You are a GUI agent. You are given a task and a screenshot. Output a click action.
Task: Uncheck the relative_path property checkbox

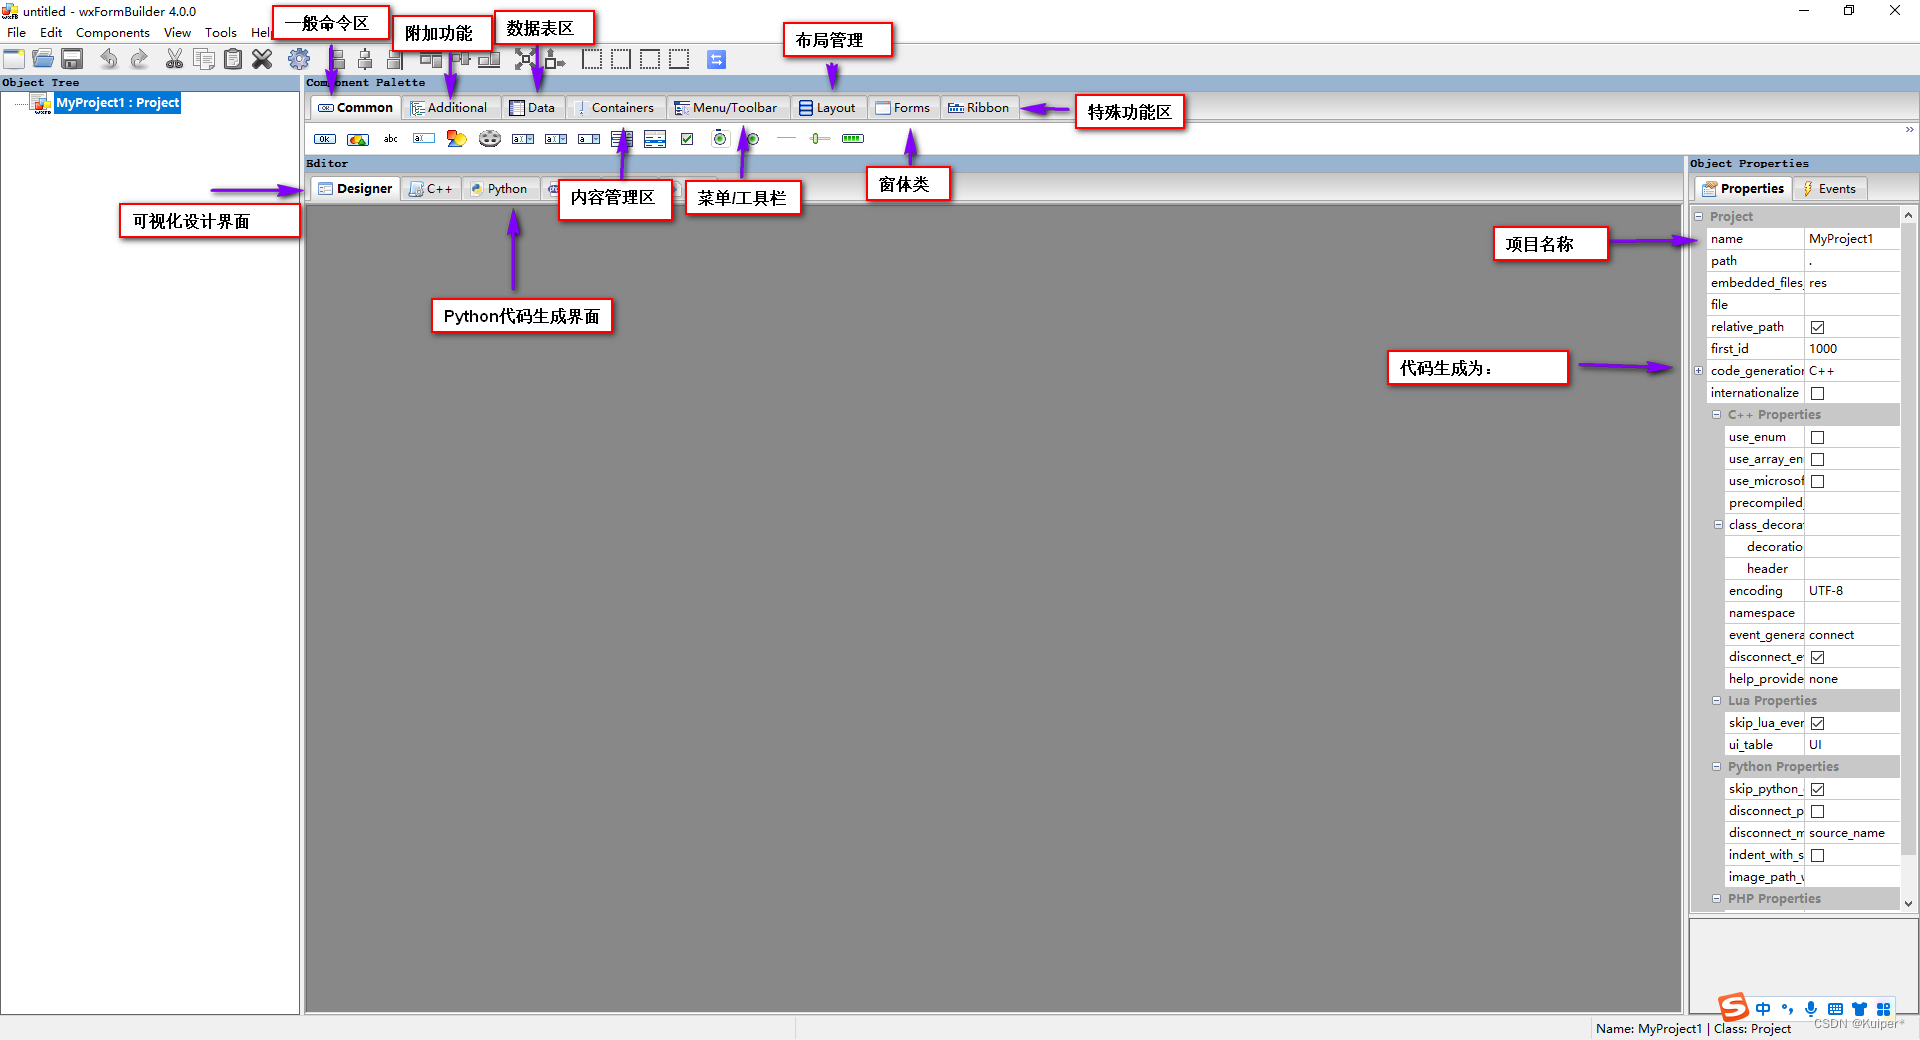[1818, 327]
